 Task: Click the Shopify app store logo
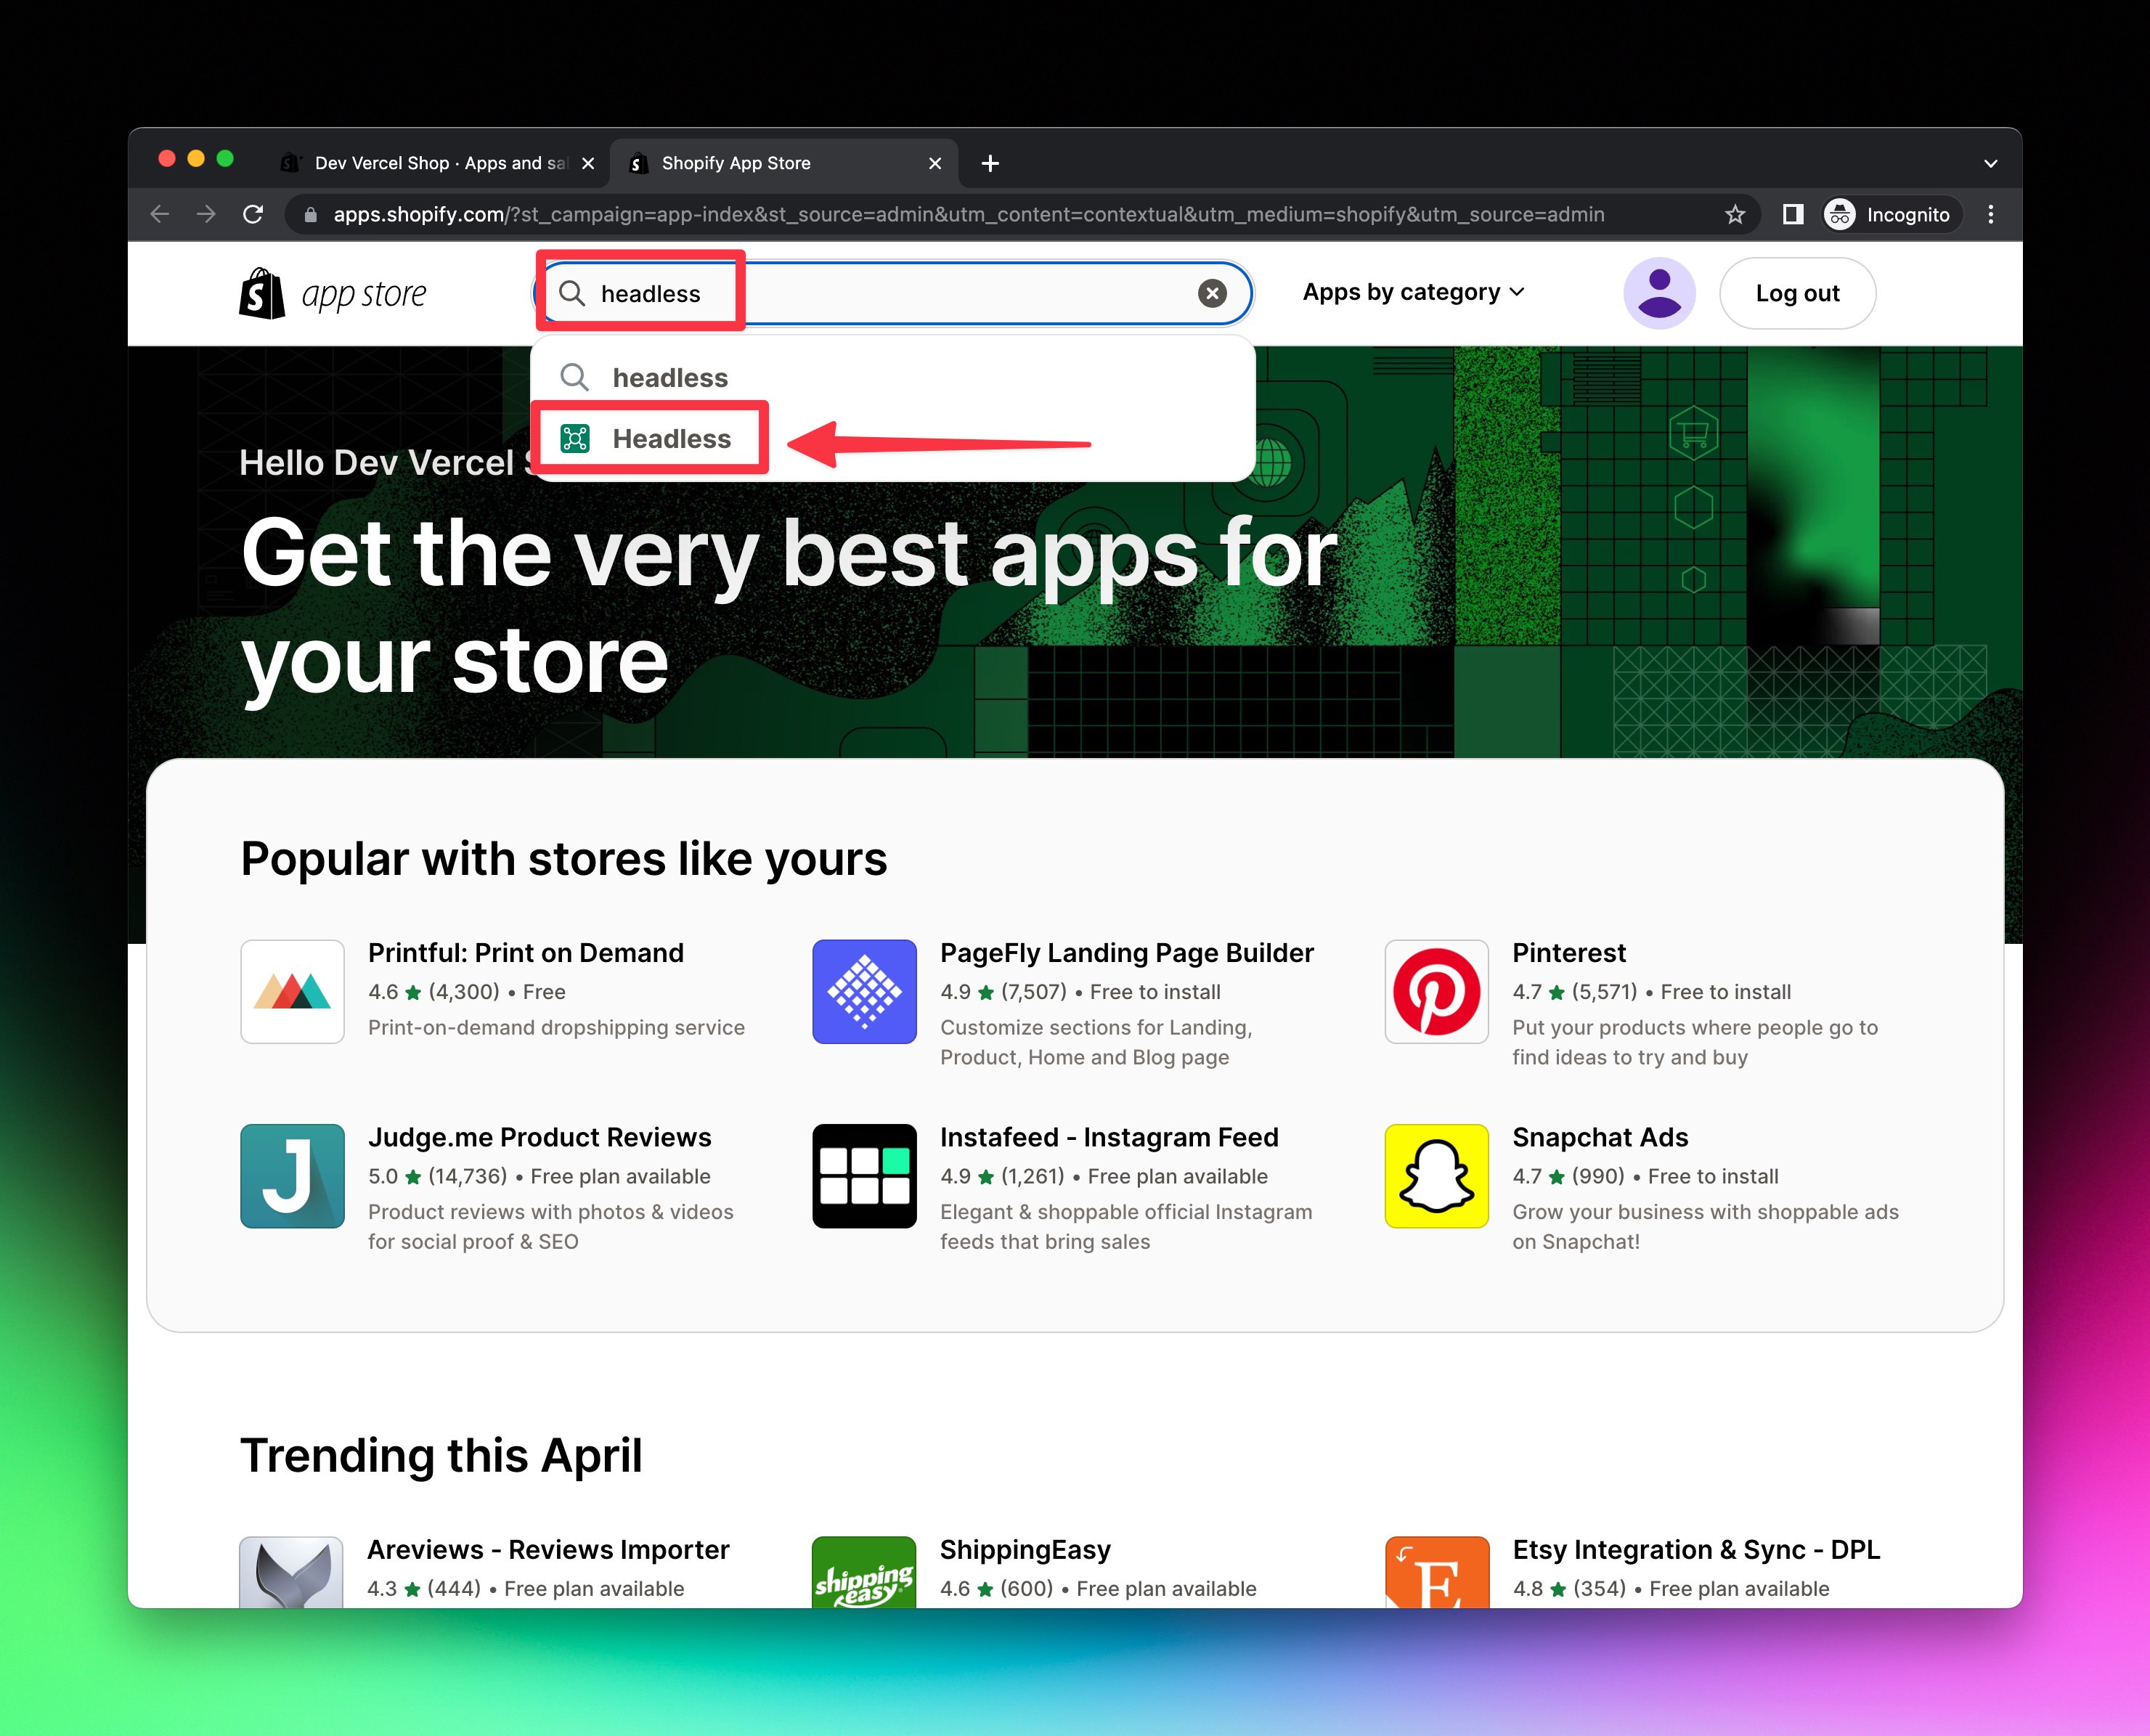(x=333, y=293)
